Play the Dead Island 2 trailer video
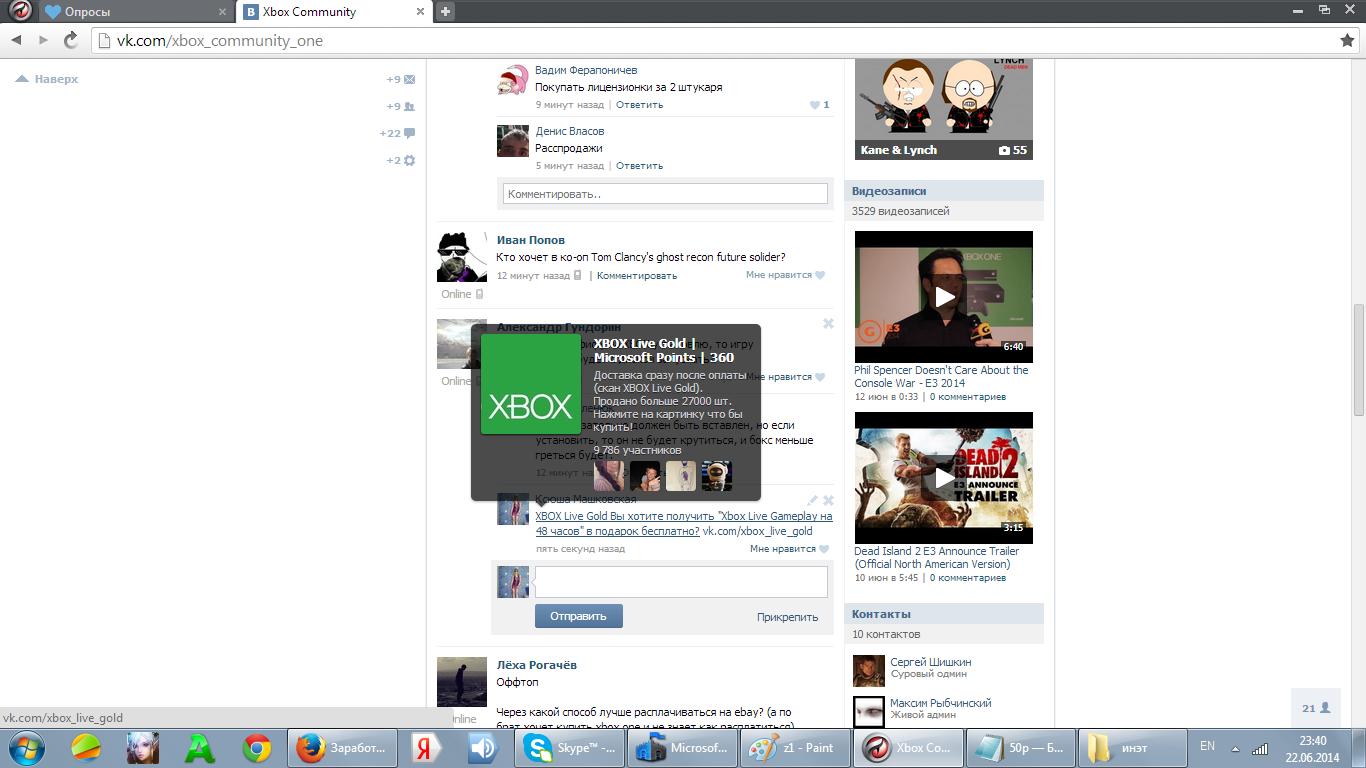Image resolution: width=1366 pixels, height=768 pixels. 944,478
